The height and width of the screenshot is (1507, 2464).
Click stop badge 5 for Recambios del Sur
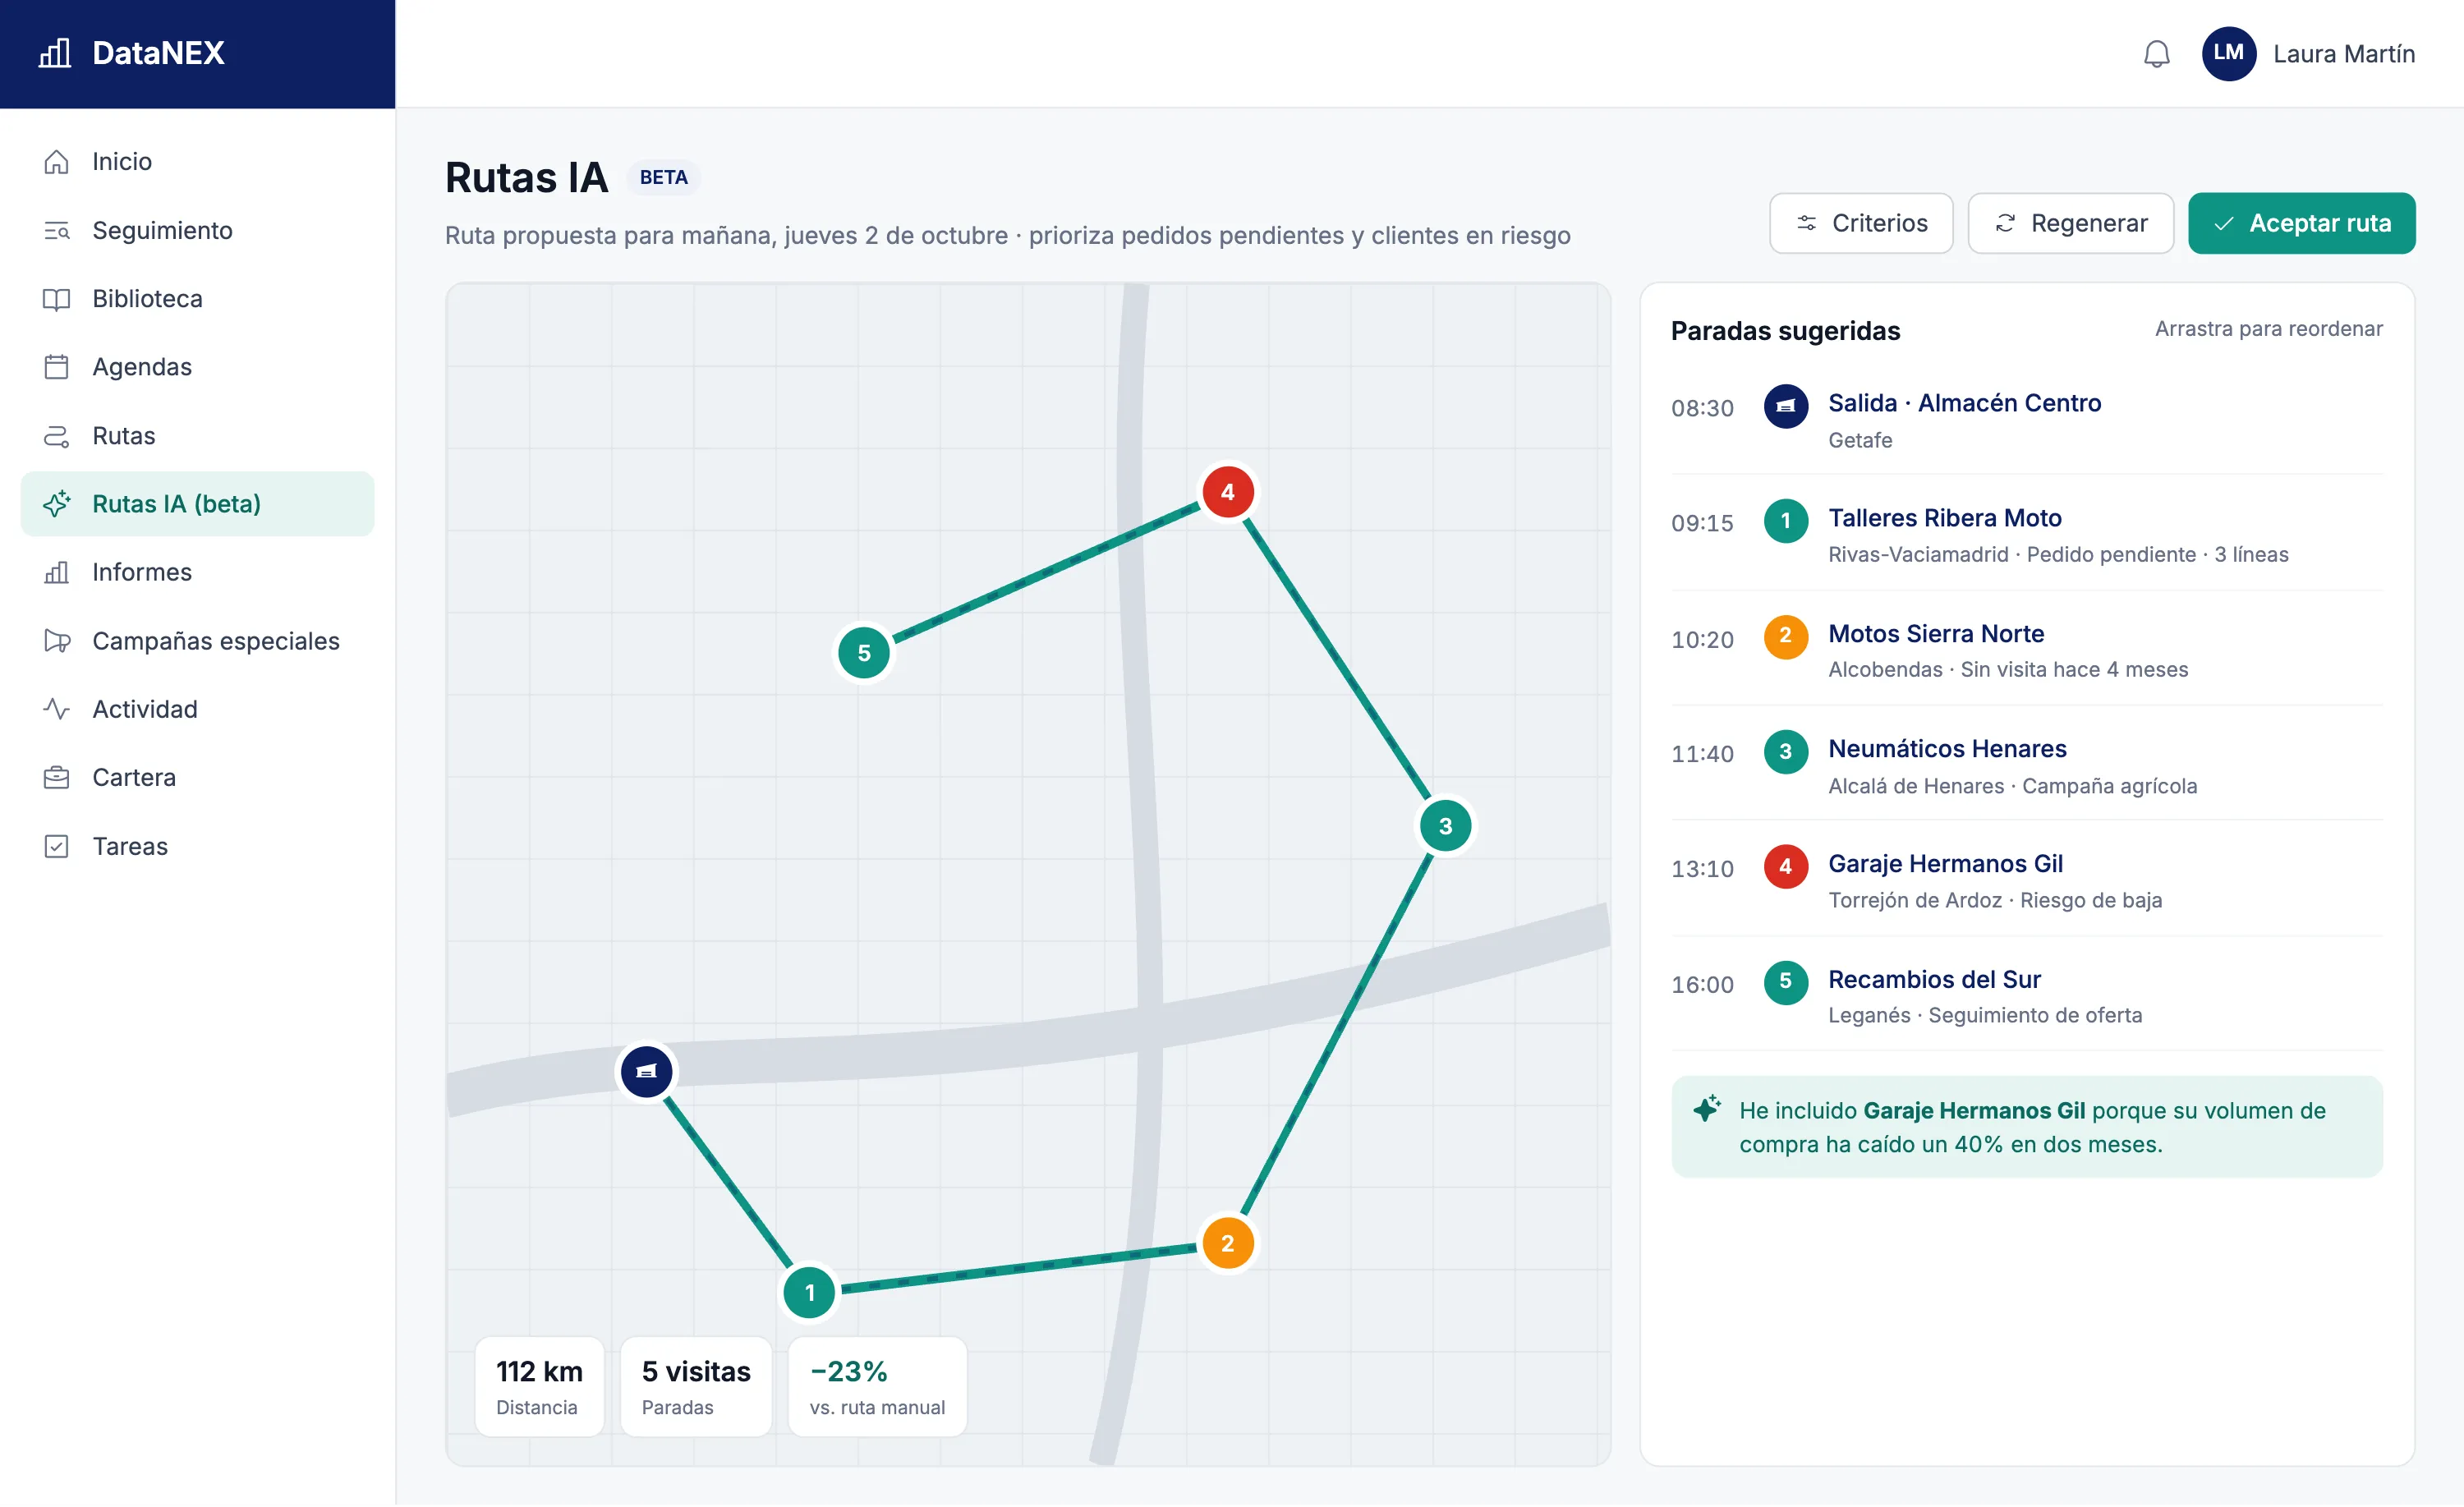click(x=1785, y=983)
